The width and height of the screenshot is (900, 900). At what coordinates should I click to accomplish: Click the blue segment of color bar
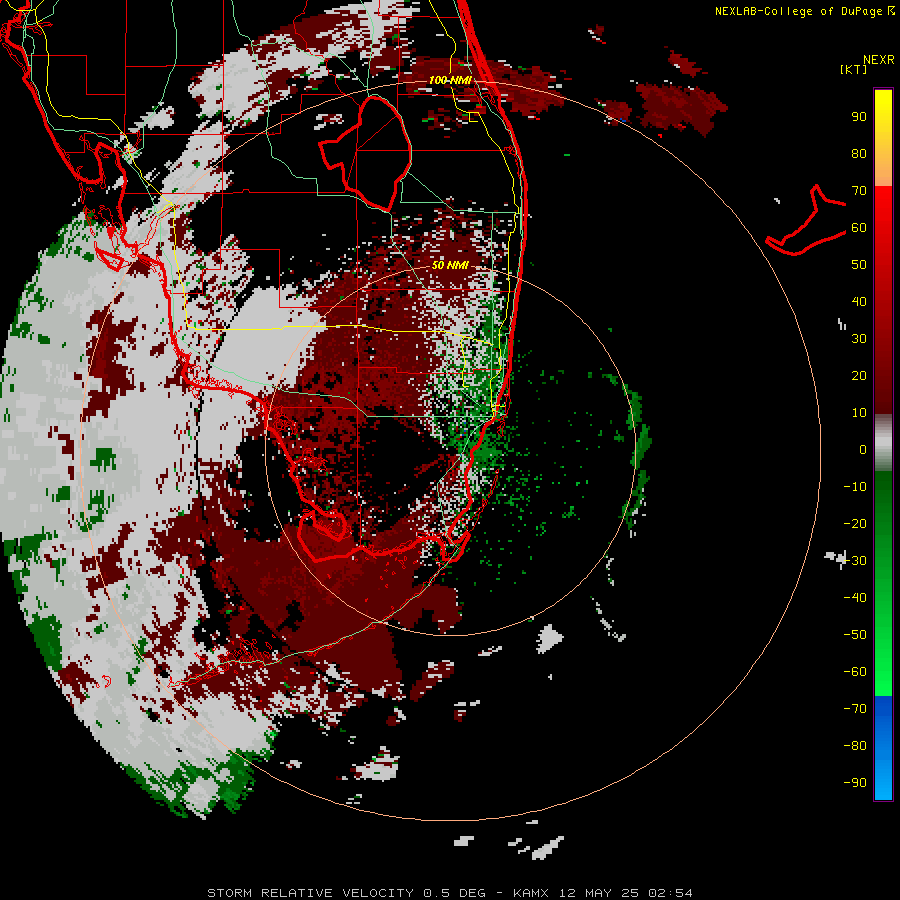(x=883, y=746)
